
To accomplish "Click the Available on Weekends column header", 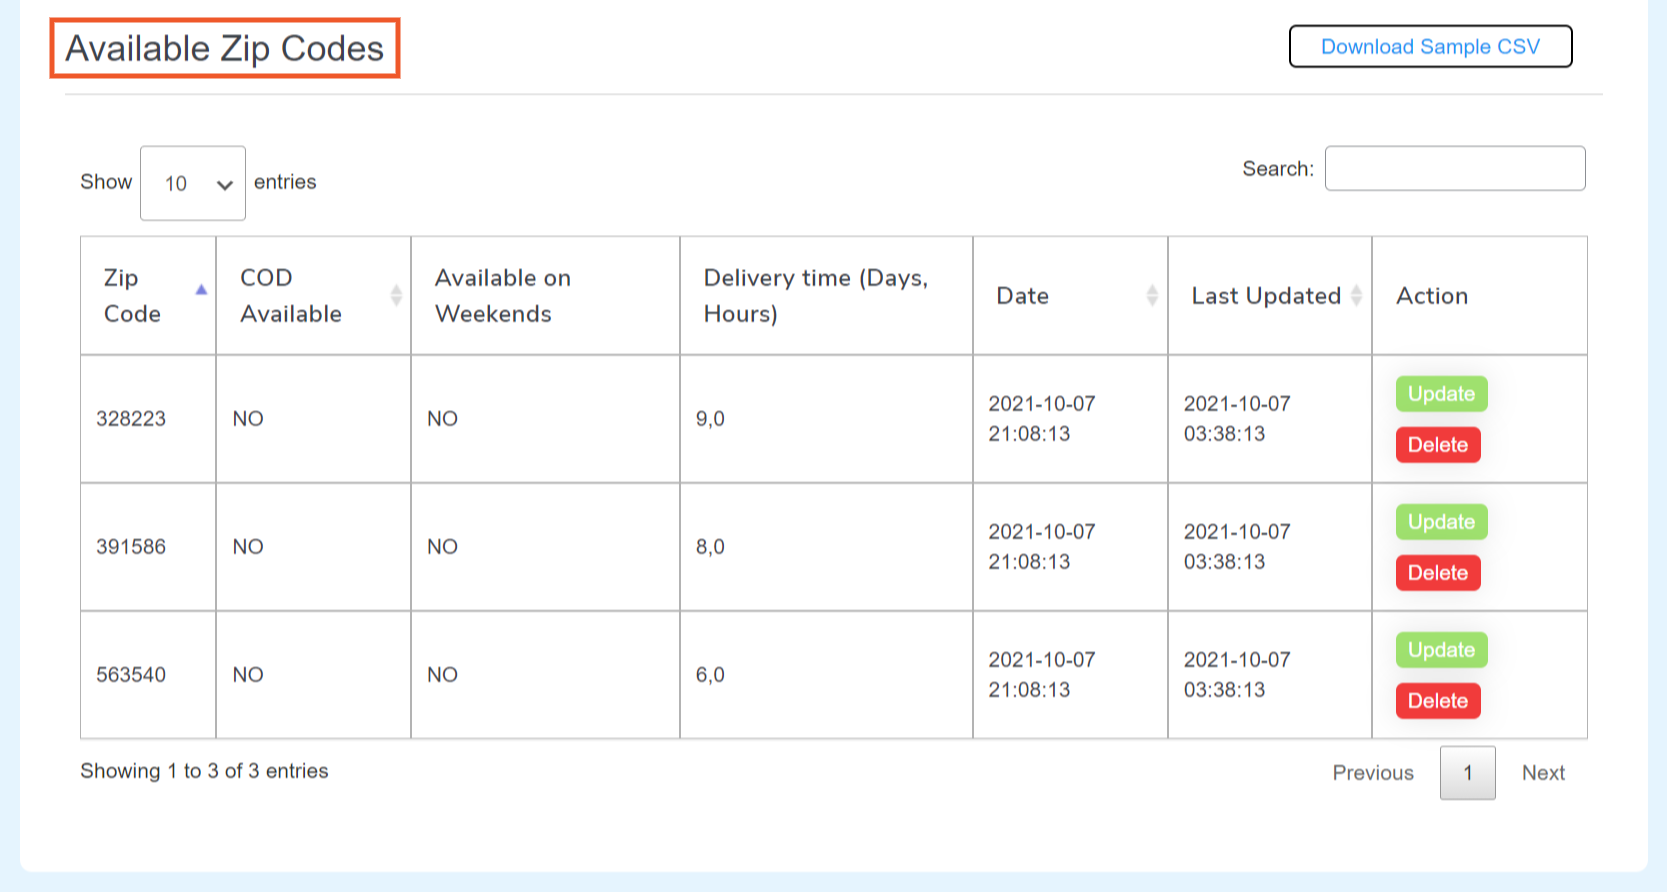I will (x=545, y=296).
